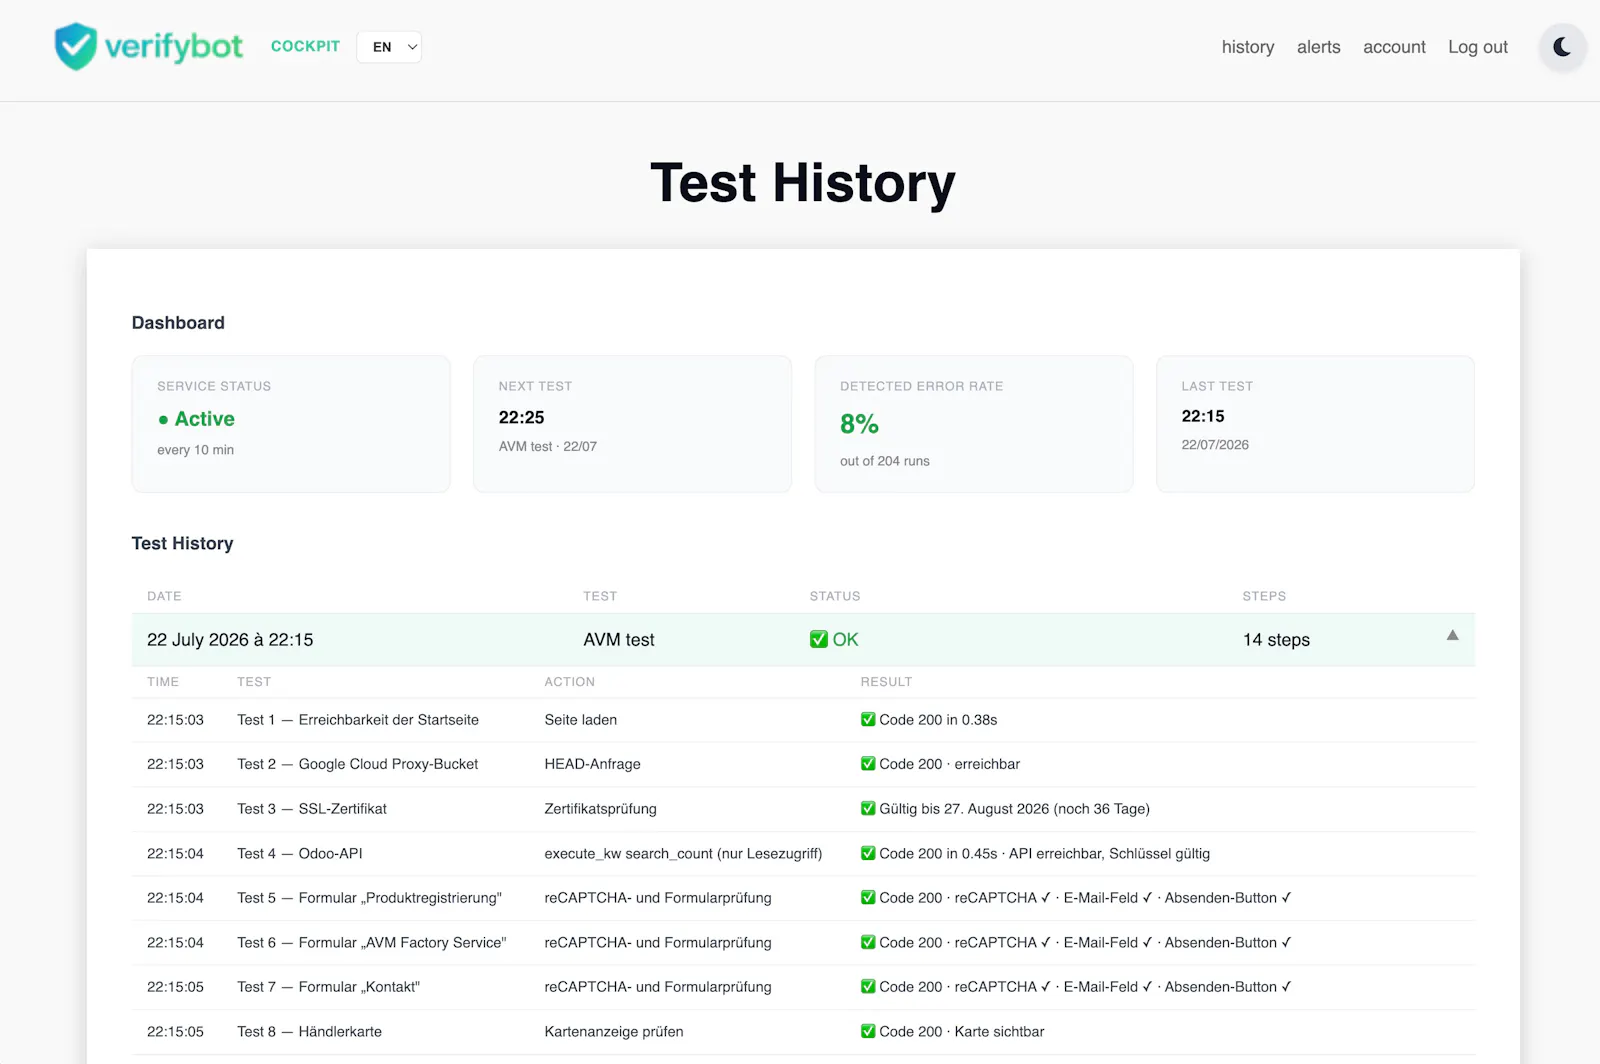Viewport: 1600px width, 1064px height.
Task: Click the DATE column header
Action: pos(164,596)
